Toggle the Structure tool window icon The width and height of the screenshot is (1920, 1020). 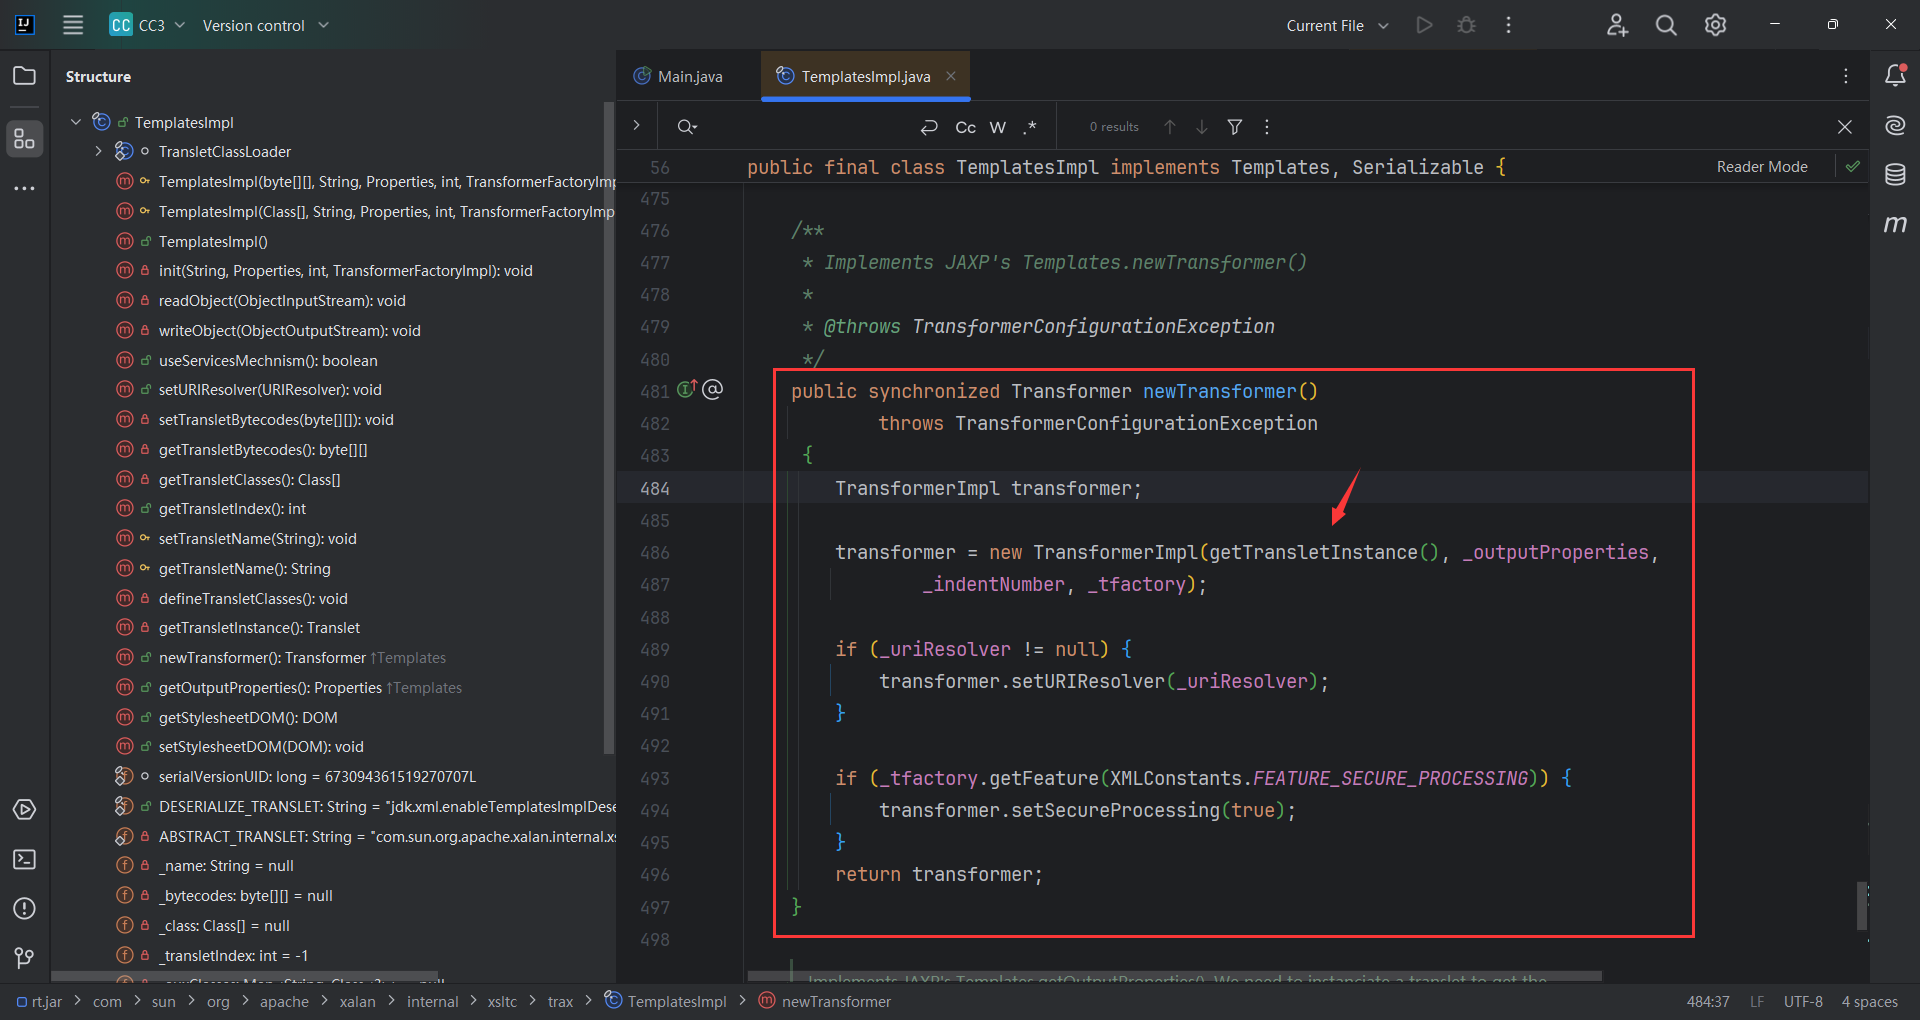25,139
